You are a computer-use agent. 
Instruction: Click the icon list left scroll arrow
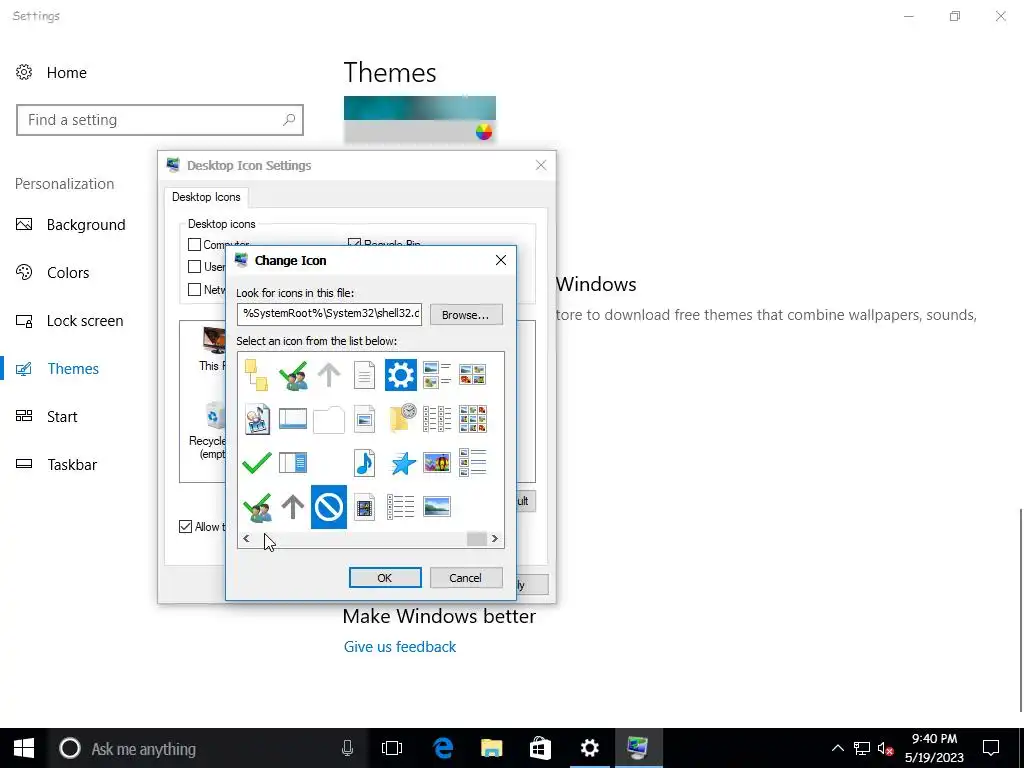tap(246, 539)
